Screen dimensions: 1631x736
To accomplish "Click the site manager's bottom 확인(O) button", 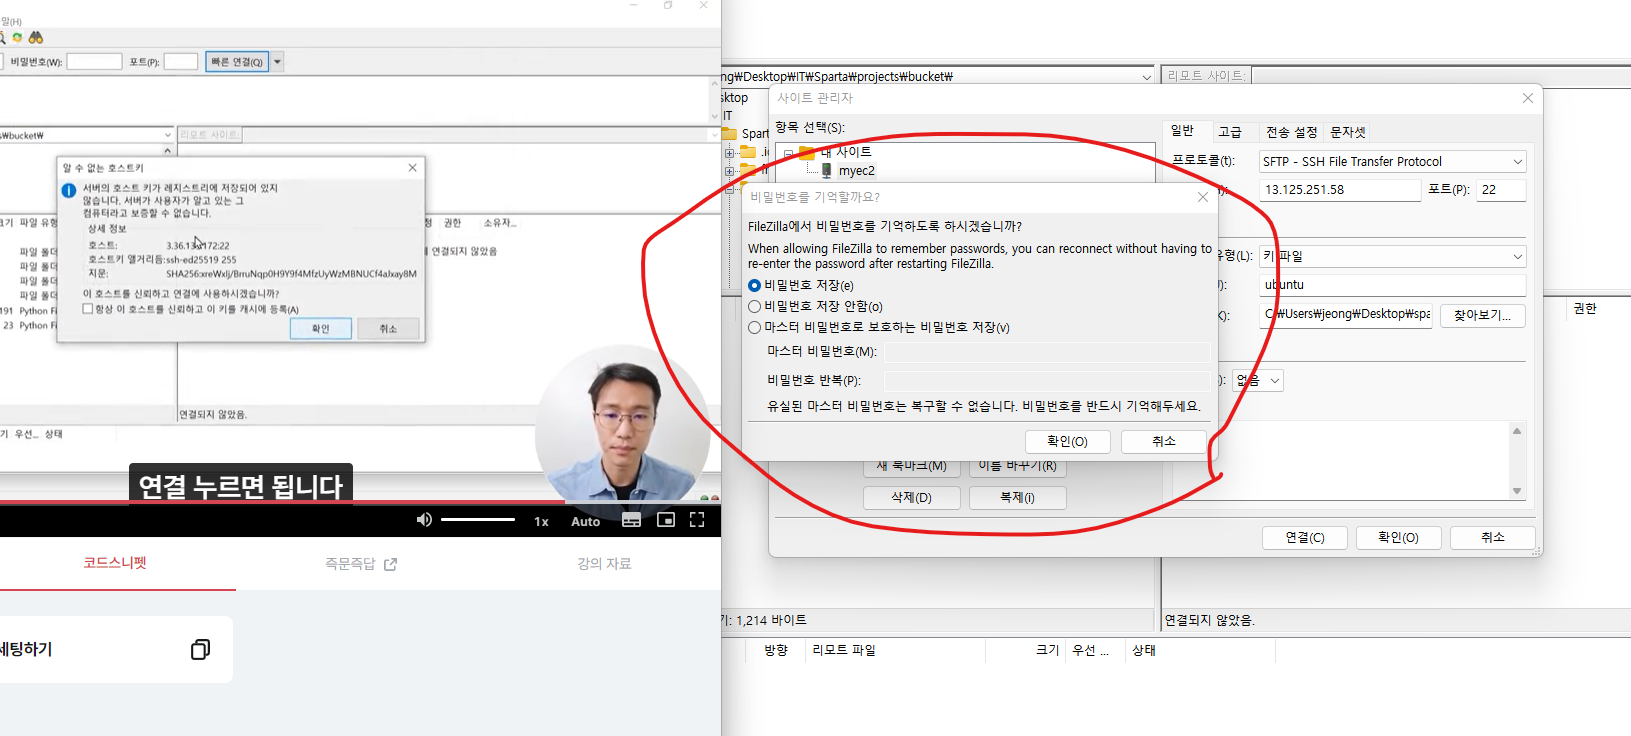I will 1398,538.
